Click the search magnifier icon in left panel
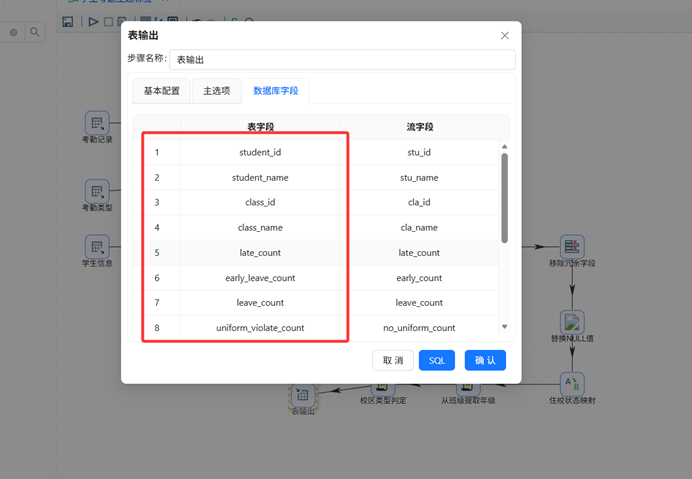692x479 pixels. pyautogui.click(x=34, y=32)
